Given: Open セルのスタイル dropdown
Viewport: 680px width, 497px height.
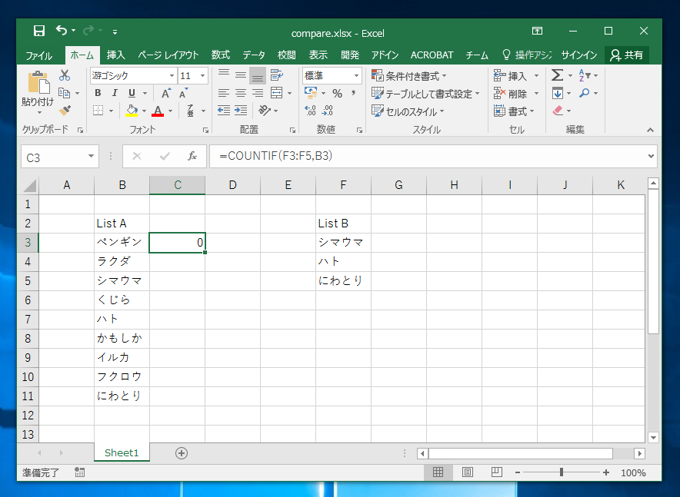Looking at the screenshot, I should [x=408, y=111].
